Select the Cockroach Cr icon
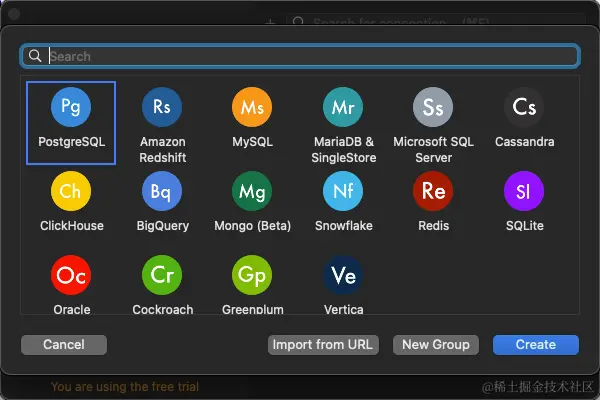This screenshot has height=400, width=600. [x=162, y=275]
